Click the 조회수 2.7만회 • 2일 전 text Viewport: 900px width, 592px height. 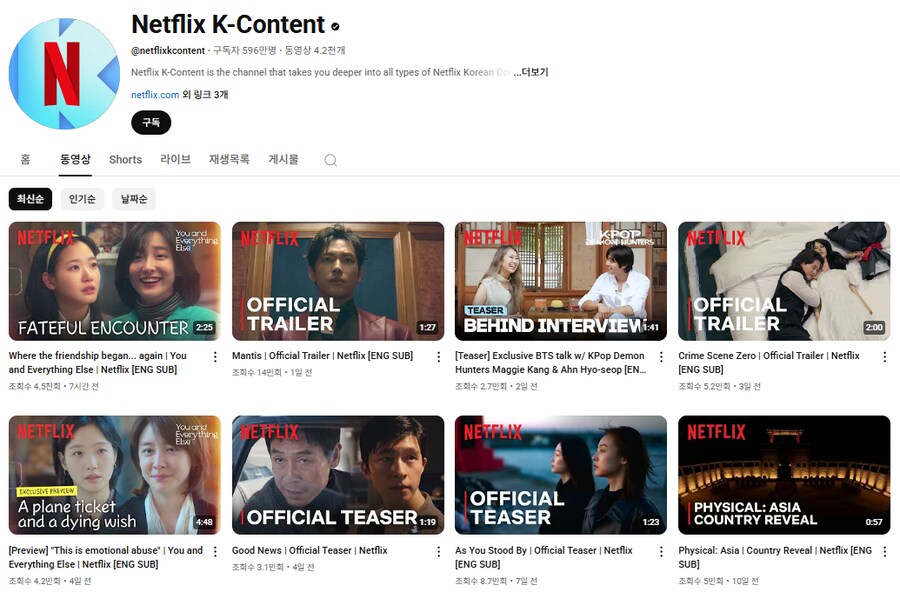pos(496,387)
